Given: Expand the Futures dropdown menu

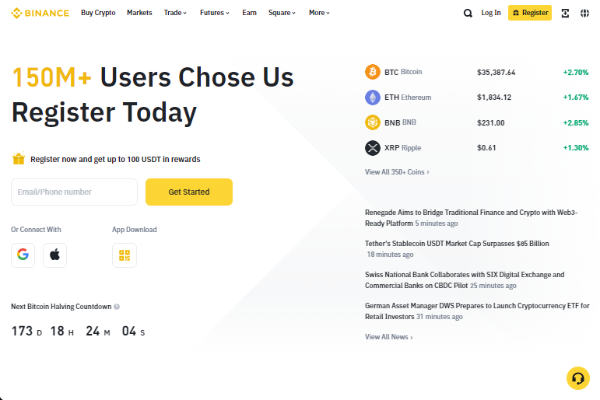Looking at the screenshot, I should 214,13.
